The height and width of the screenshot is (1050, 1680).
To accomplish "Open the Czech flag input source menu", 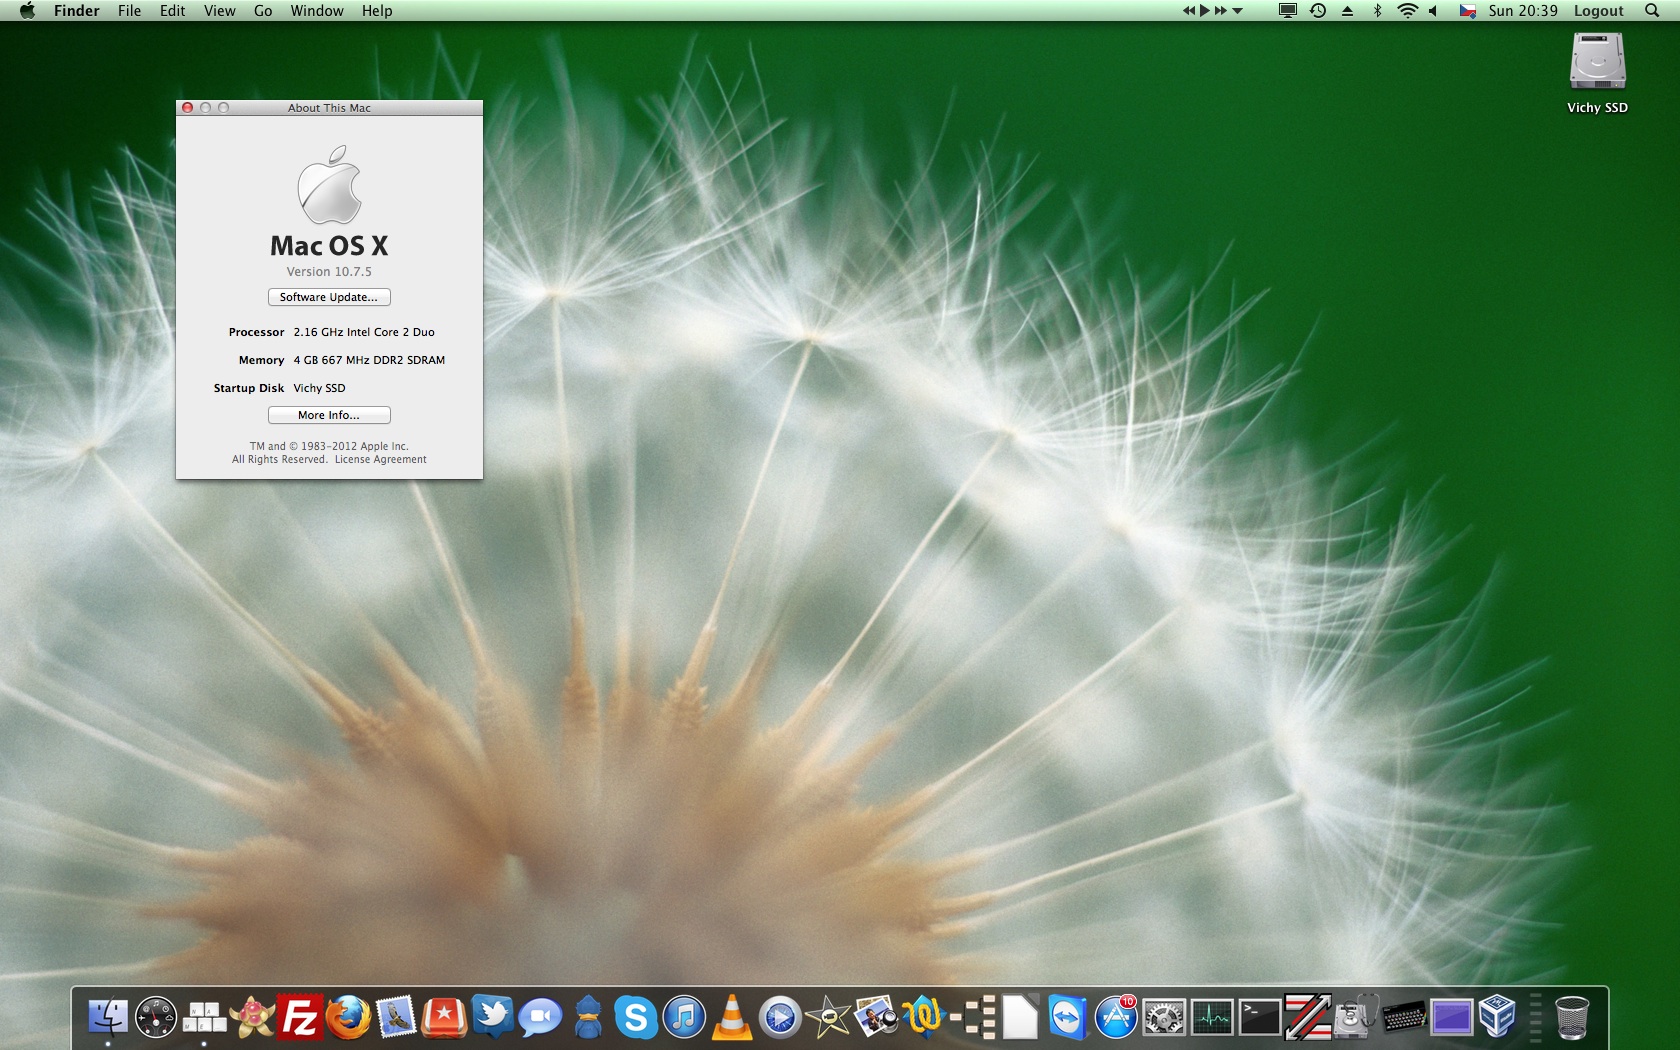I will [1467, 11].
